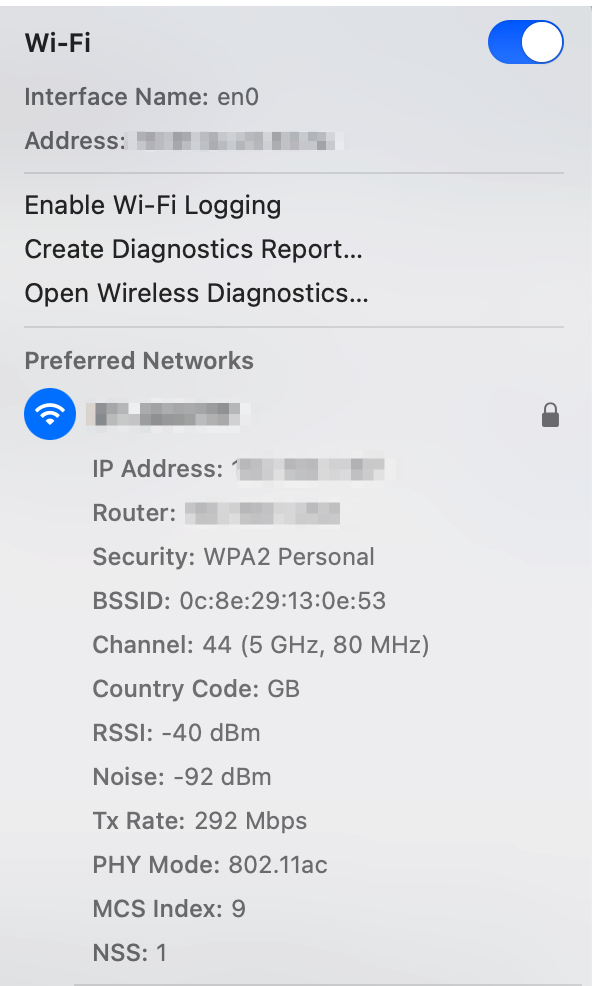Click the Country Code GB row
The width and height of the screenshot is (592, 986).
196,689
